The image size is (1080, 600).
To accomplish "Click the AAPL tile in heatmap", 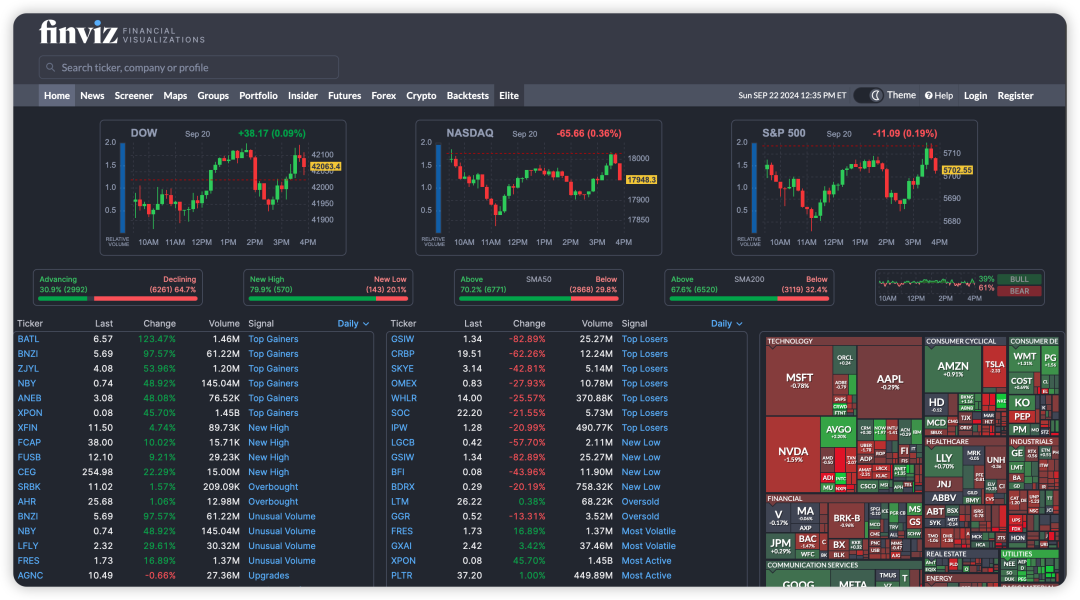I will pyautogui.click(x=889, y=381).
